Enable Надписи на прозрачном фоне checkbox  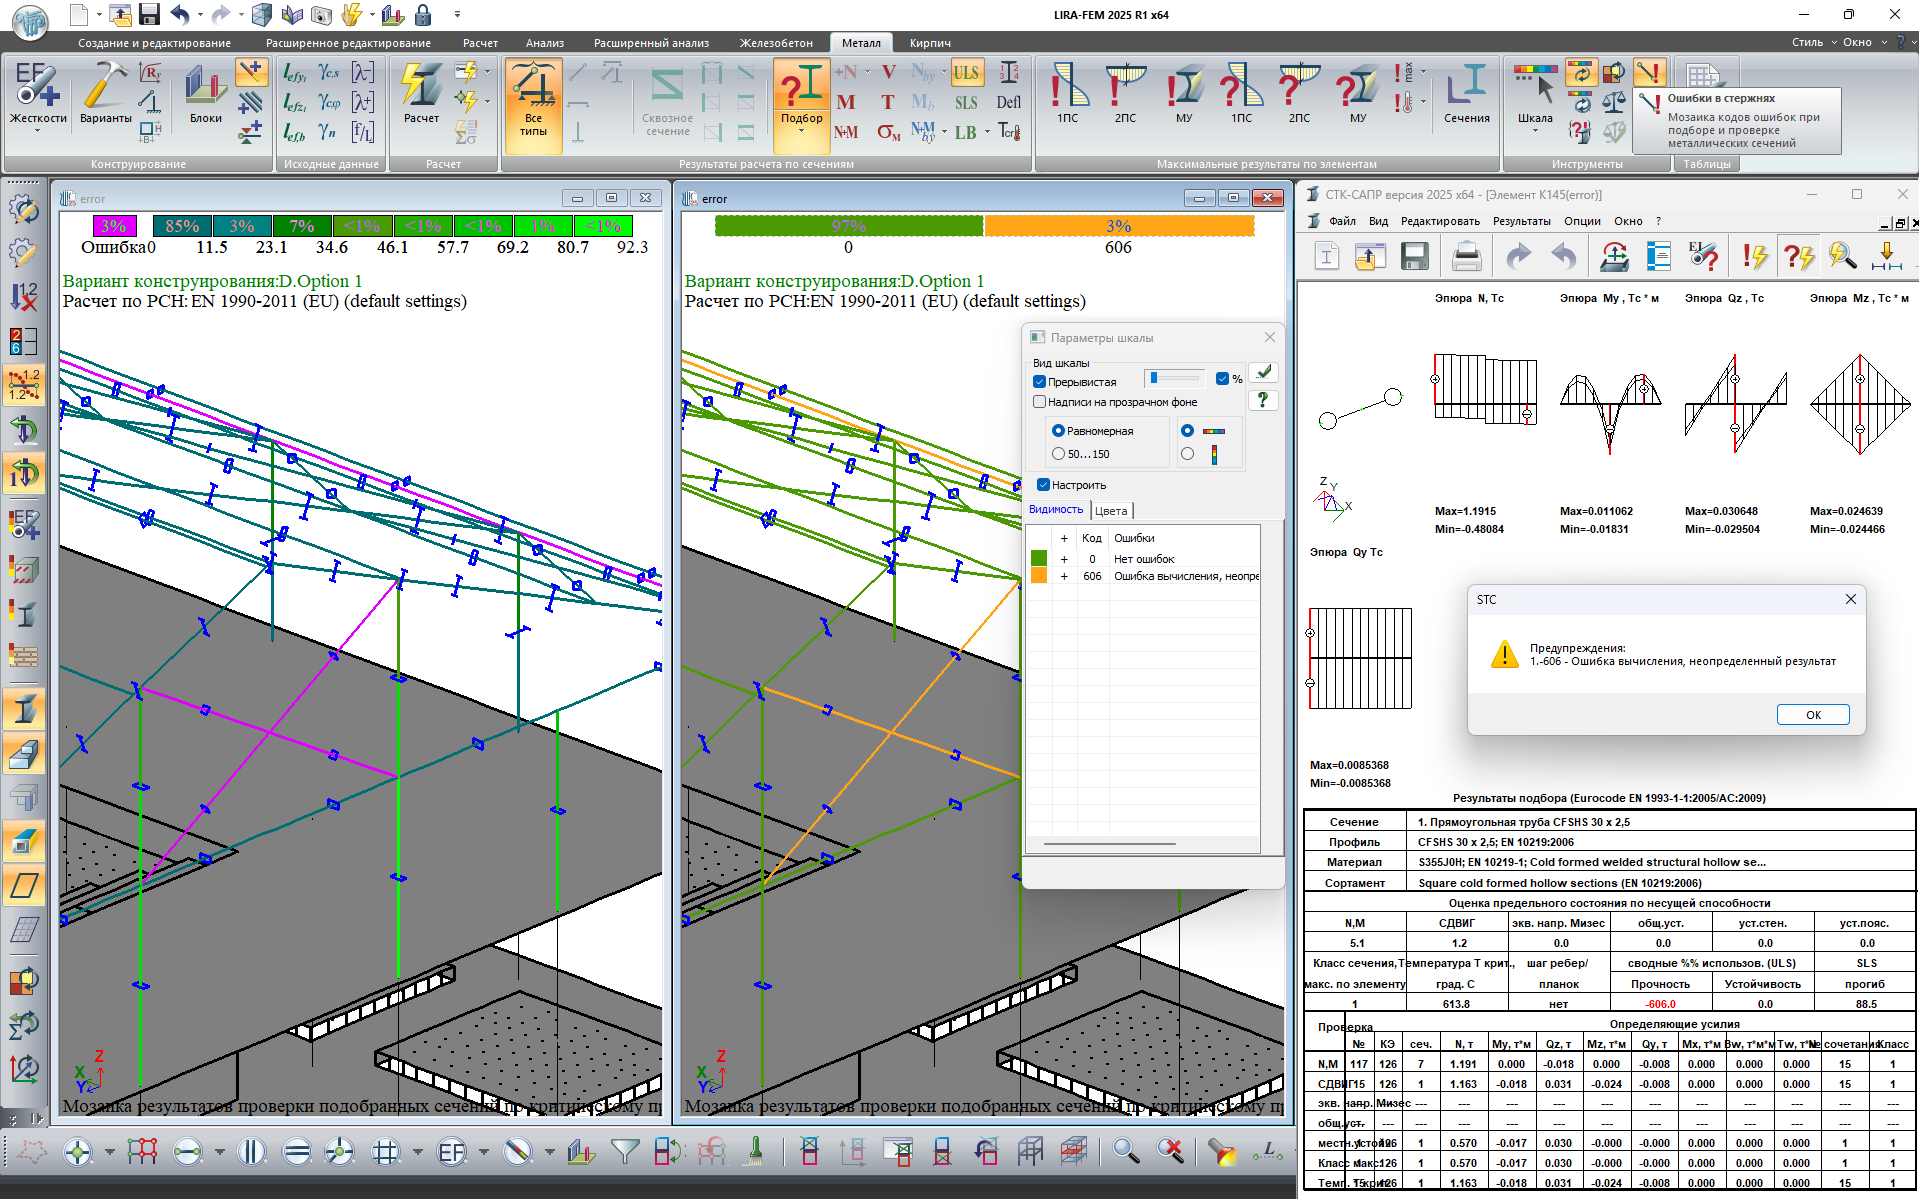point(1040,402)
